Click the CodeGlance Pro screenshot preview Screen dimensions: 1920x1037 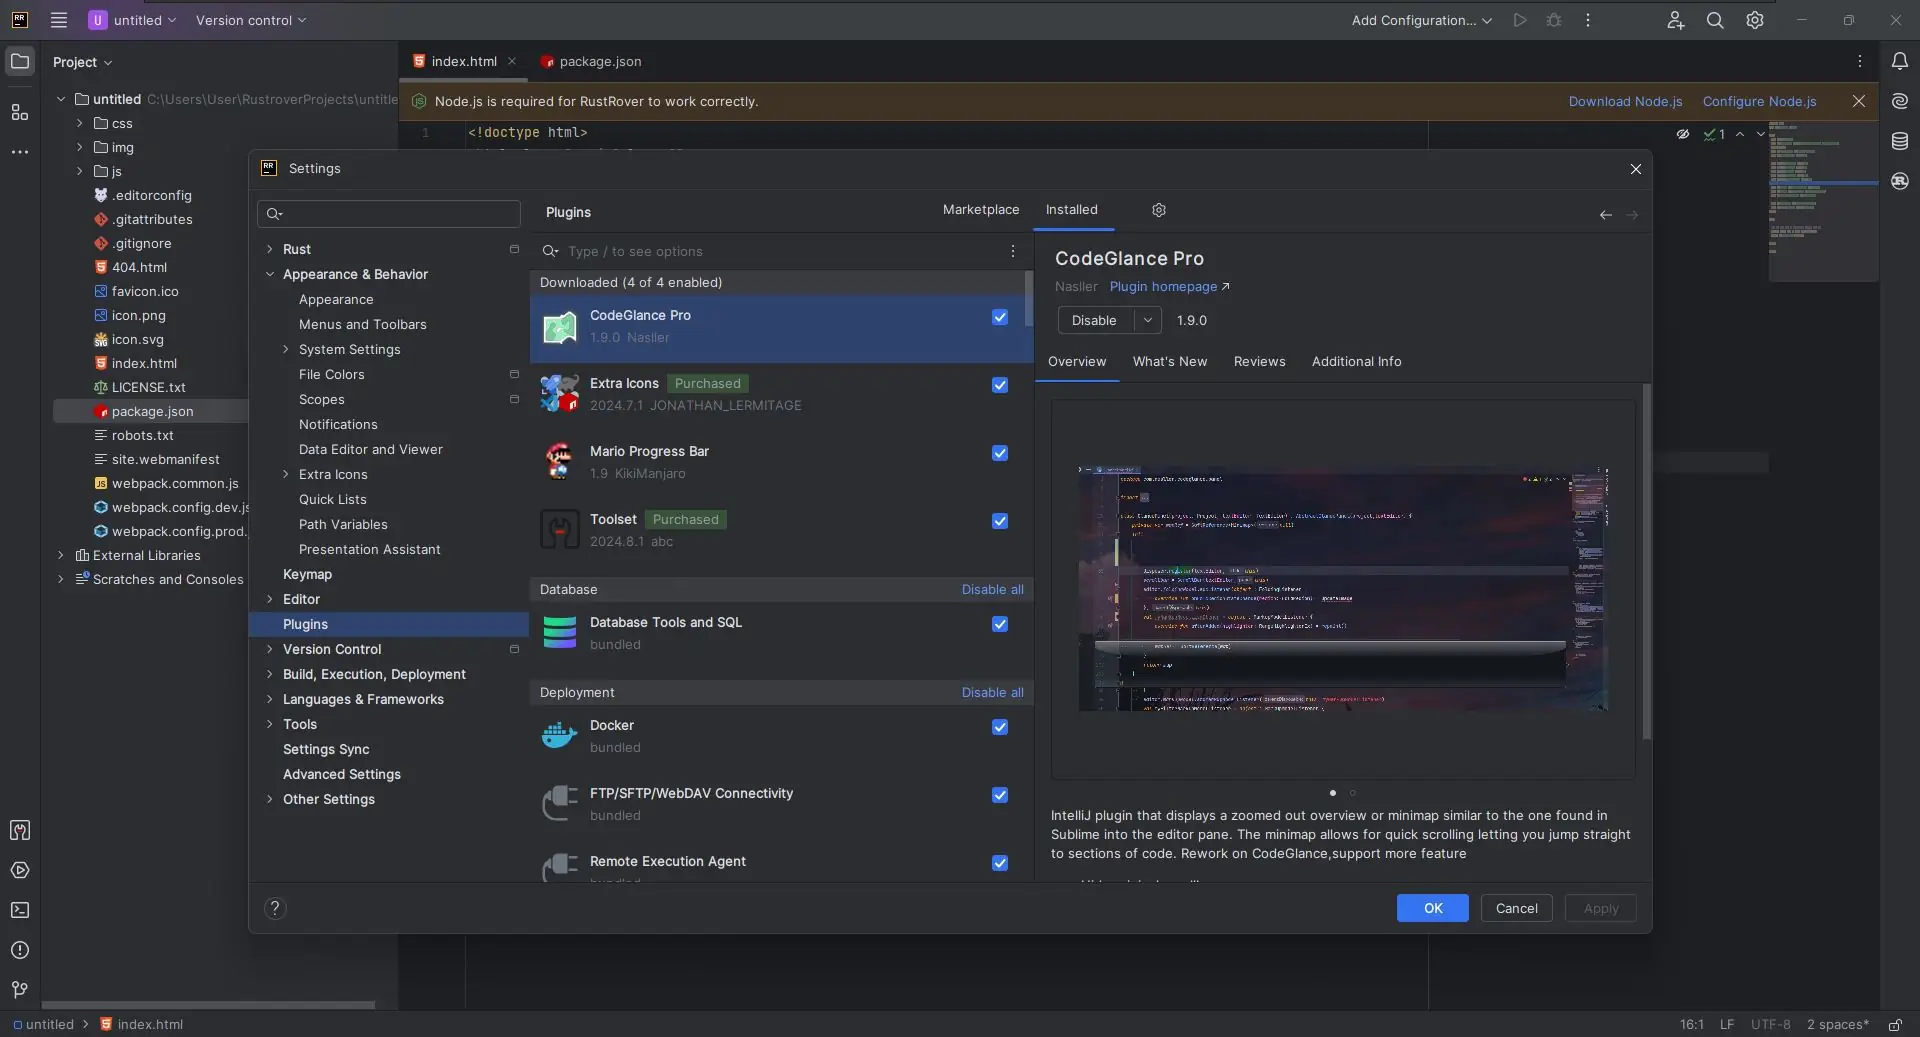(x=1343, y=589)
